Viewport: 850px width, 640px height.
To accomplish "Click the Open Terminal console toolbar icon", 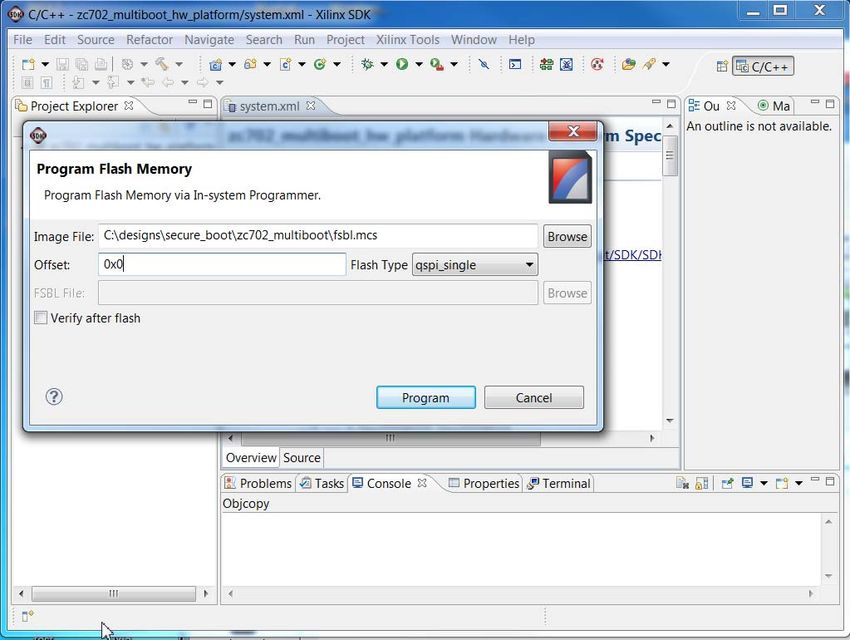I will [x=515, y=64].
